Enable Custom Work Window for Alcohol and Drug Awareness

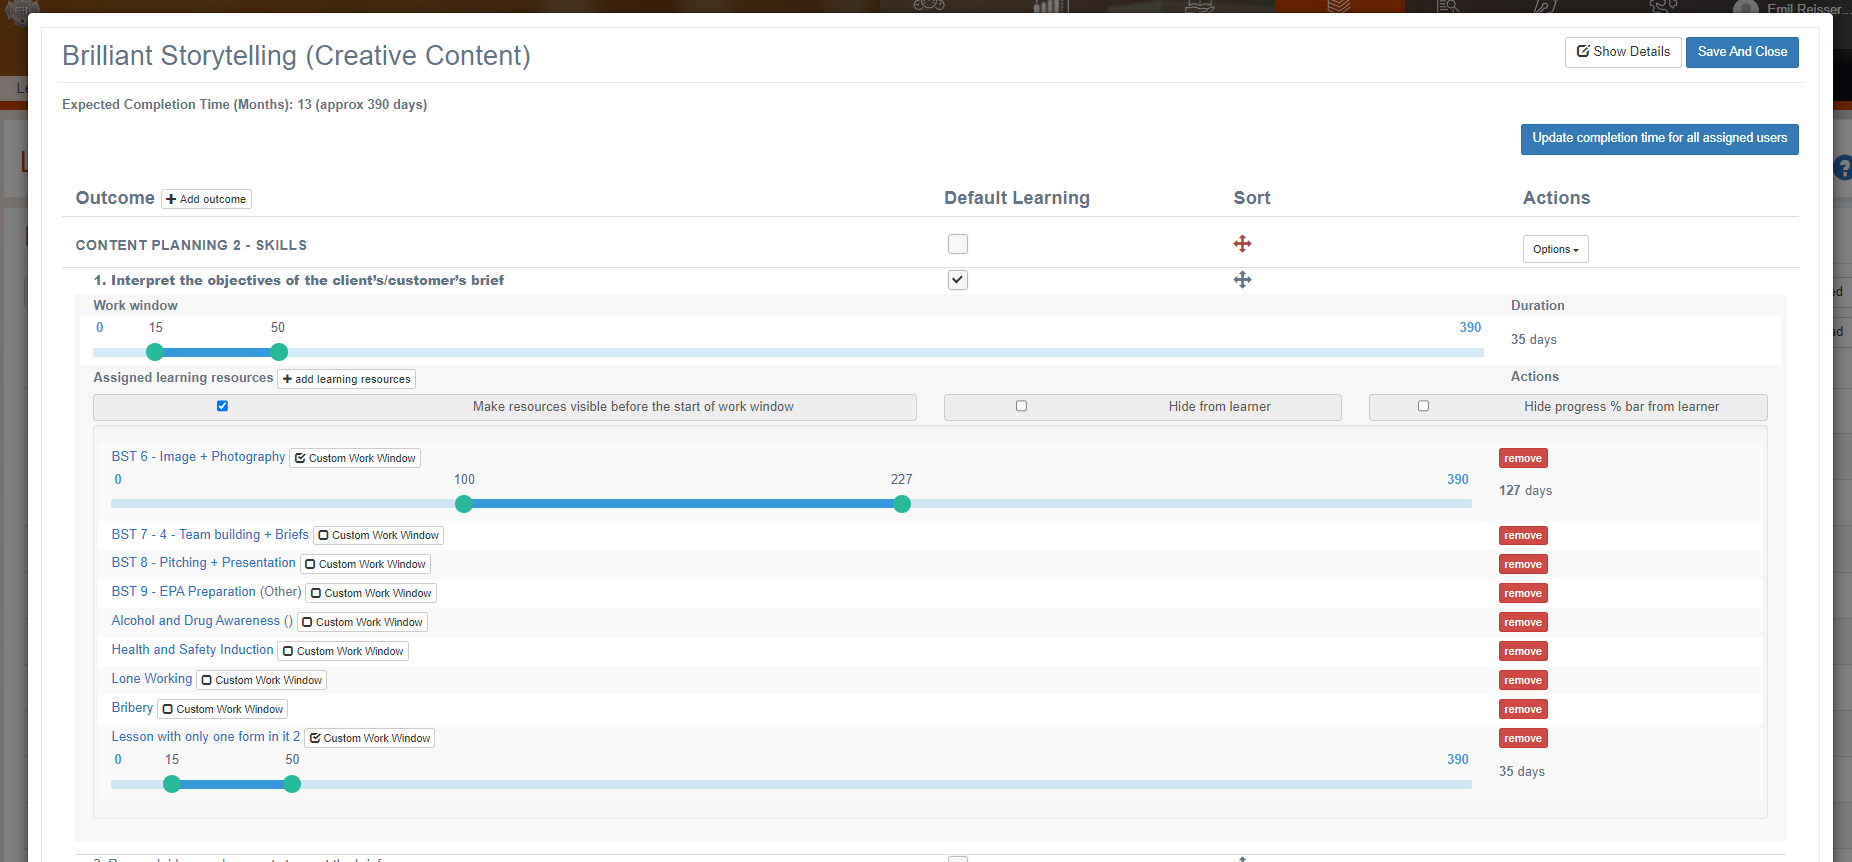363,622
